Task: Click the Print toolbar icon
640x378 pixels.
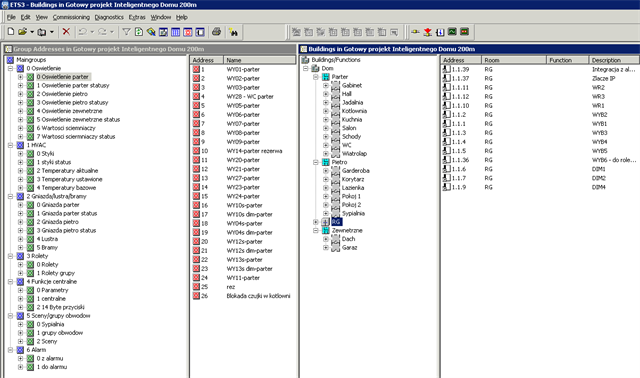Action: pos(216,32)
